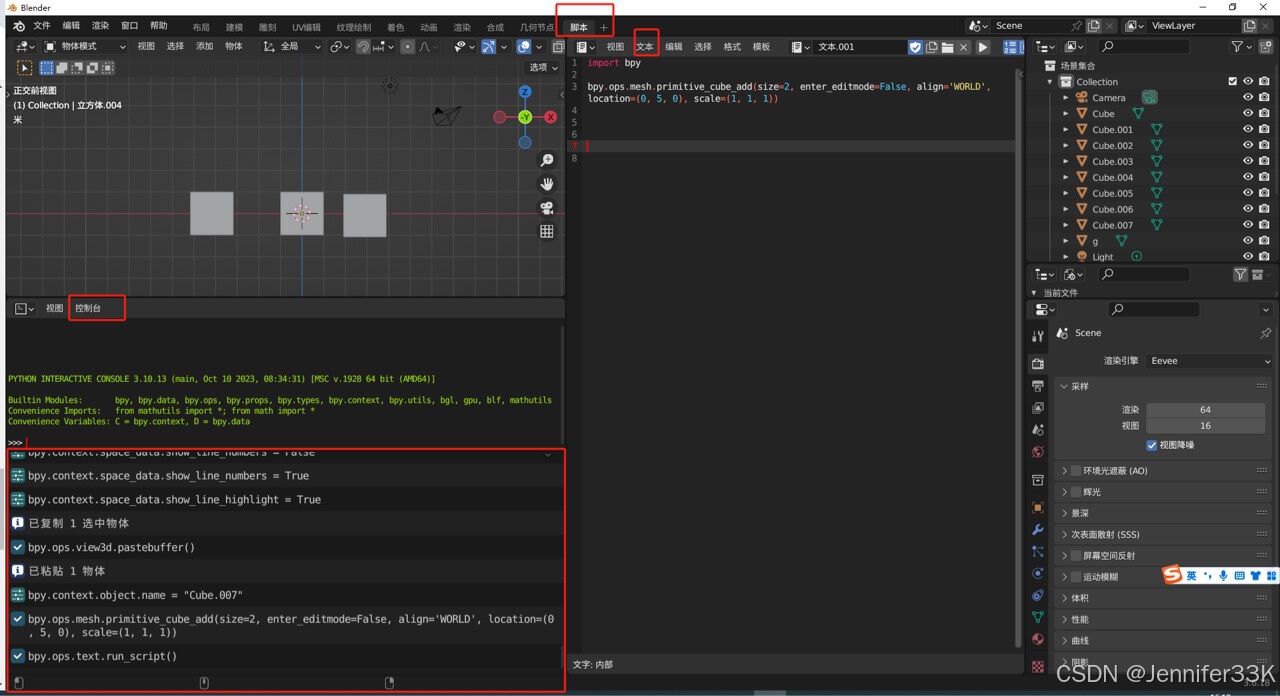Select the viewport zoom magnifier icon

[x=547, y=160]
